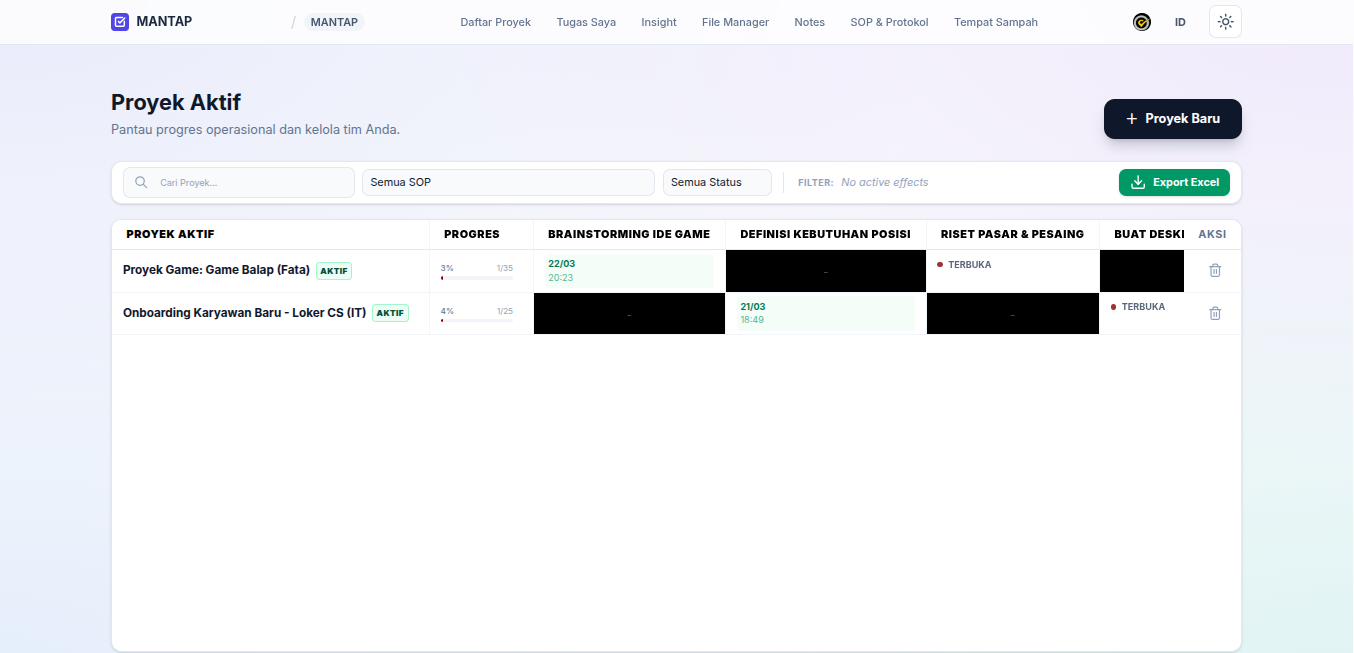1354x653 pixels.
Task: Go to Tugas Saya
Action: click(x=586, y=22)
